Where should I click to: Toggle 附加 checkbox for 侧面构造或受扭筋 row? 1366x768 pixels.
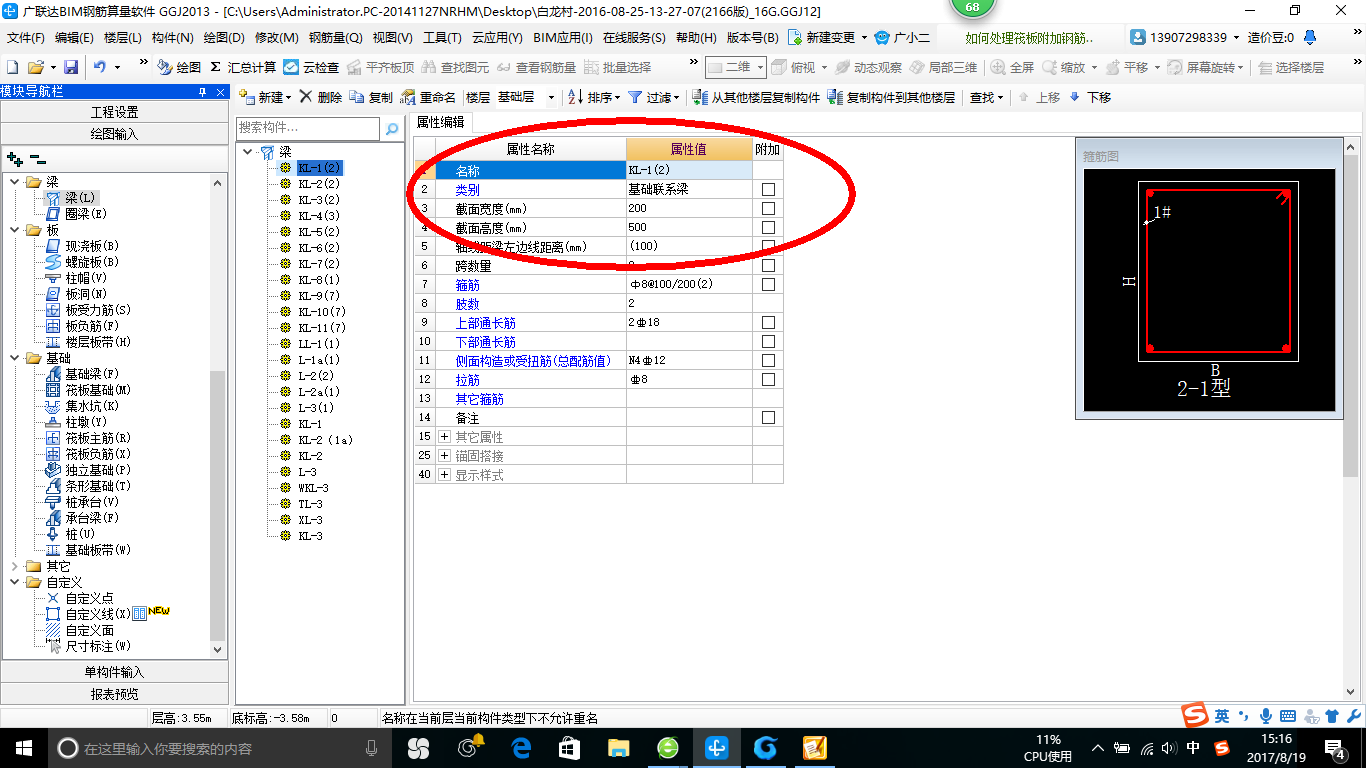click(768, 361)
